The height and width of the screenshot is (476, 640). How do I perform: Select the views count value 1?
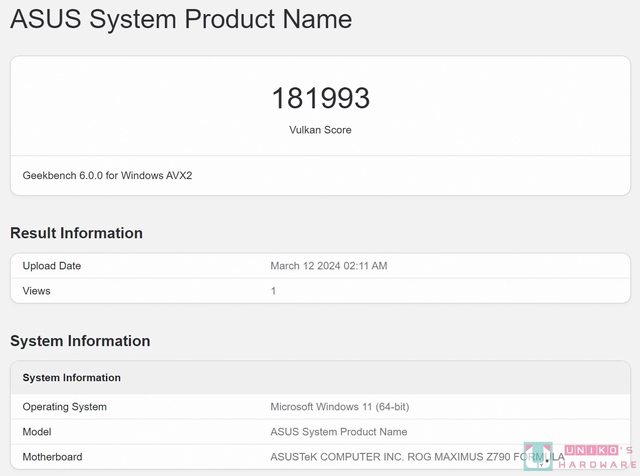click(273, 291)
